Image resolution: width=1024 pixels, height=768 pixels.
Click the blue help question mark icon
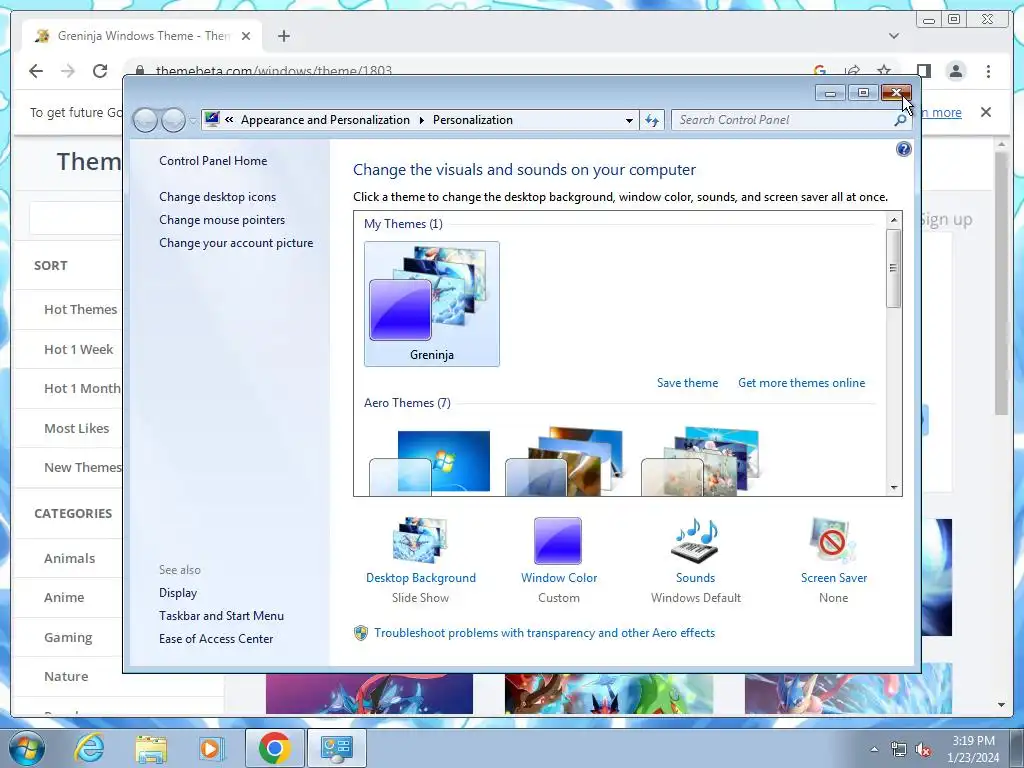pyautogui.click(x=903, y=150)
